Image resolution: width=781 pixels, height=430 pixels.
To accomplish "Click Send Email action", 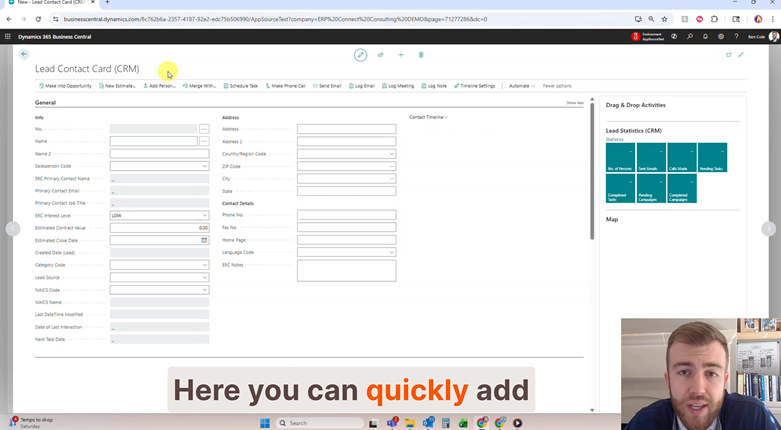I will point(327,86).
